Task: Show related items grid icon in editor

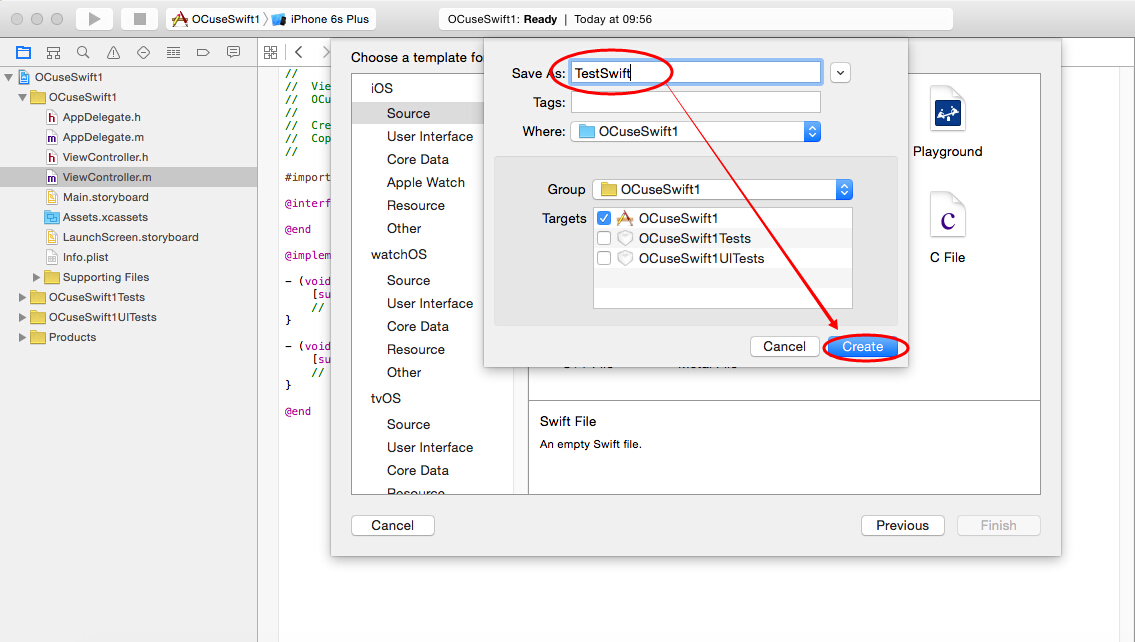Action: pos(271,52)
